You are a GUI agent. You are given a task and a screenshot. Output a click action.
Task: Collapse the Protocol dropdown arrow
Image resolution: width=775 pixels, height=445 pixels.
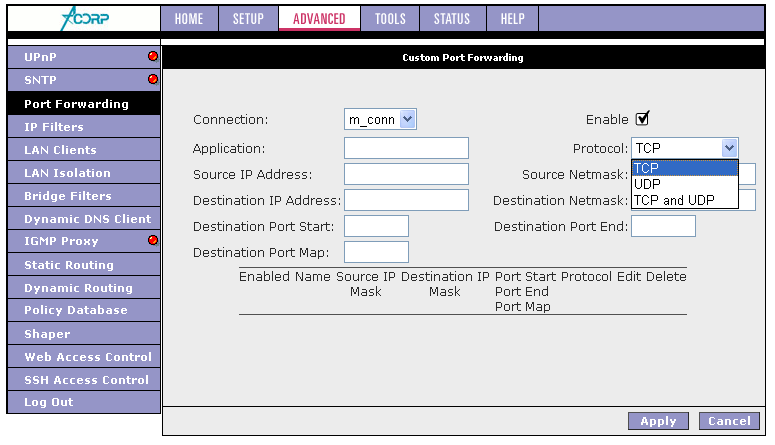coord(729,148)
